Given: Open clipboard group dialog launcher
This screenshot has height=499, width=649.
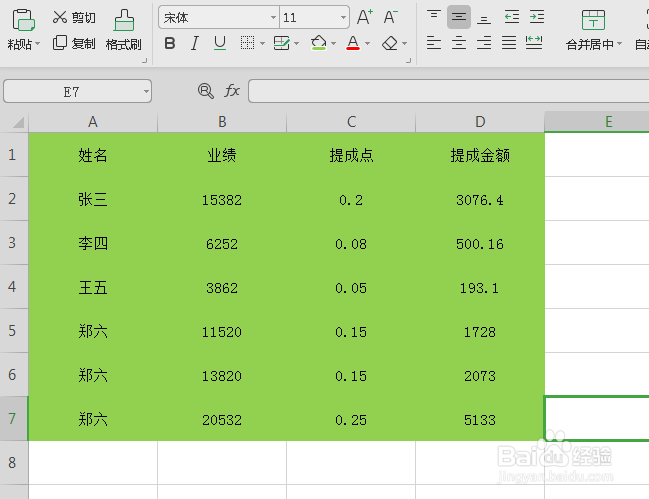Looking at the screenshot, I should tap(144, 61).
